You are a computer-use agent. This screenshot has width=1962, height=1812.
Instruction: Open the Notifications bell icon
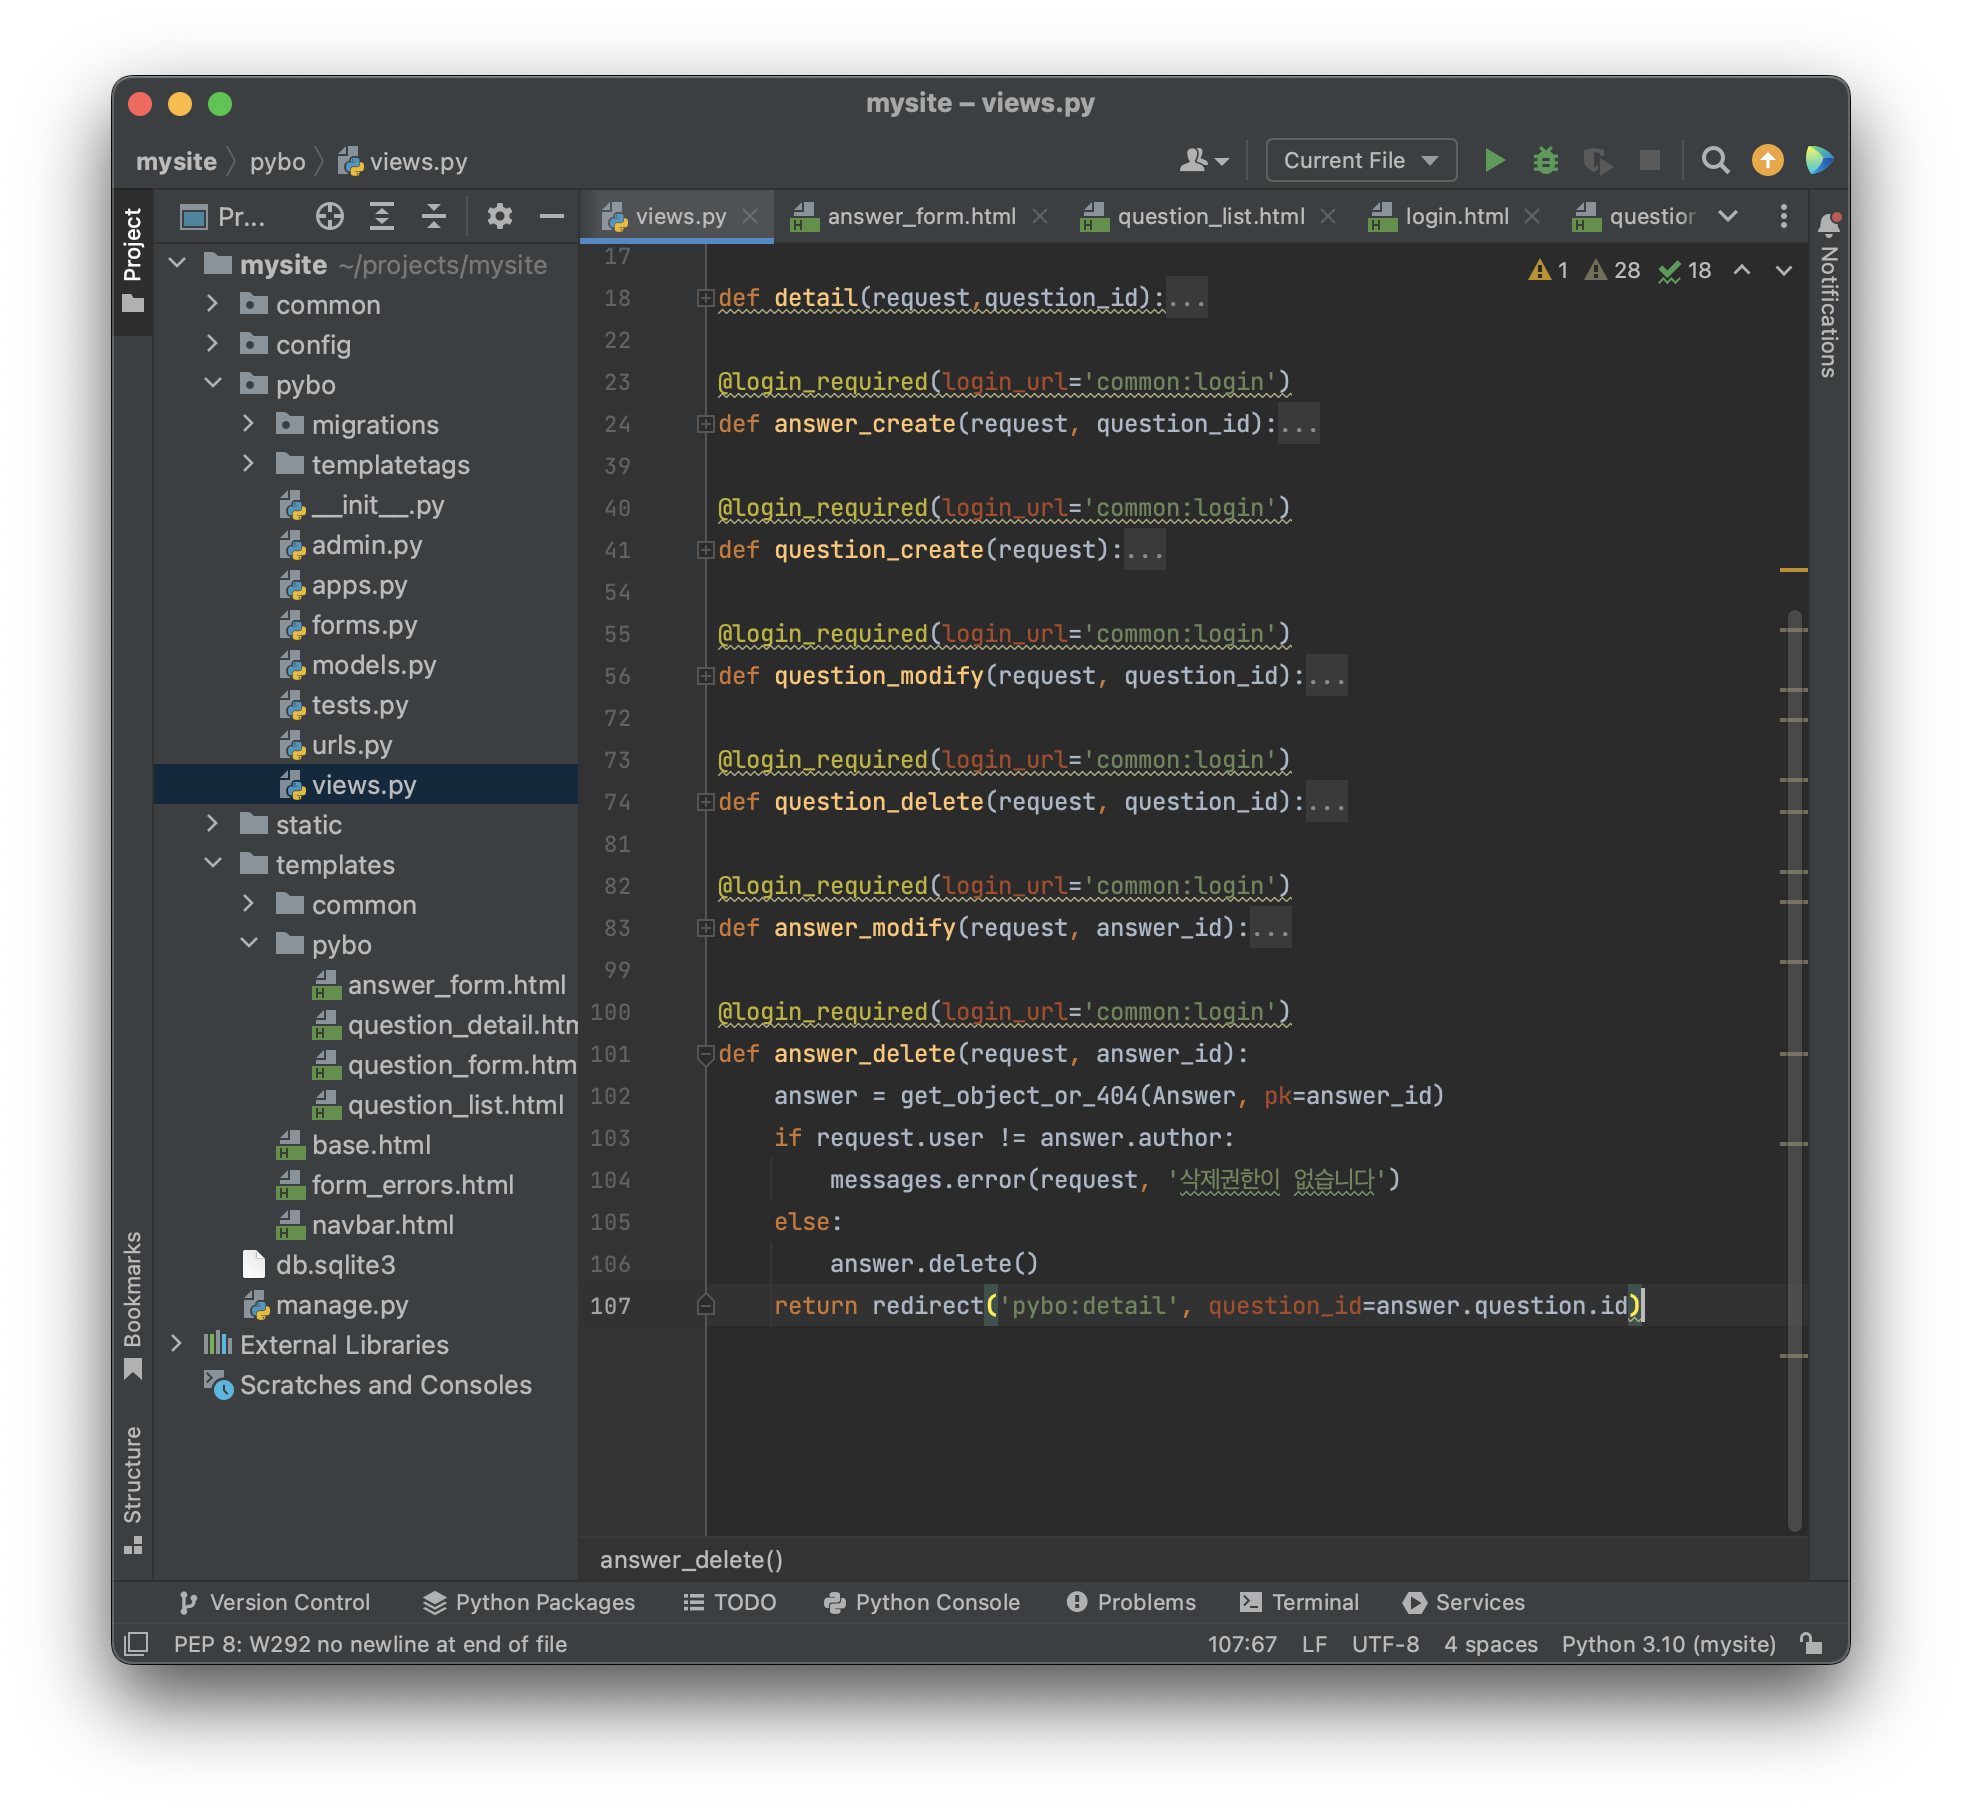(x=1829, y=224)
